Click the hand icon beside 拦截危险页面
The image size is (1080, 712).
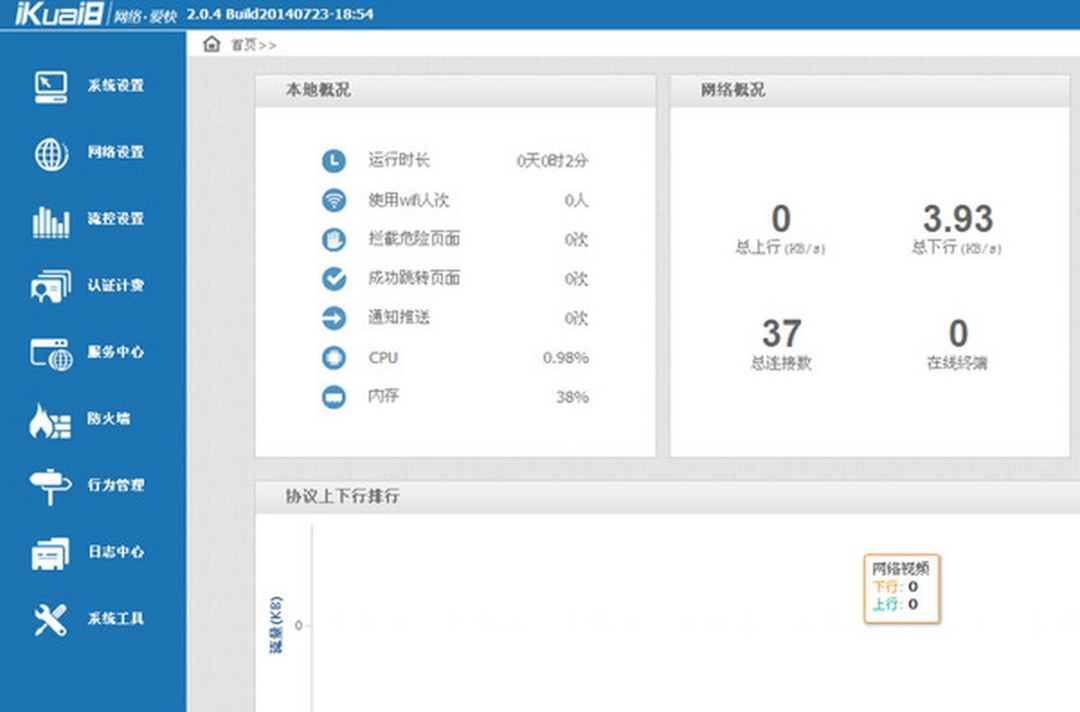(x=332, y=239)
